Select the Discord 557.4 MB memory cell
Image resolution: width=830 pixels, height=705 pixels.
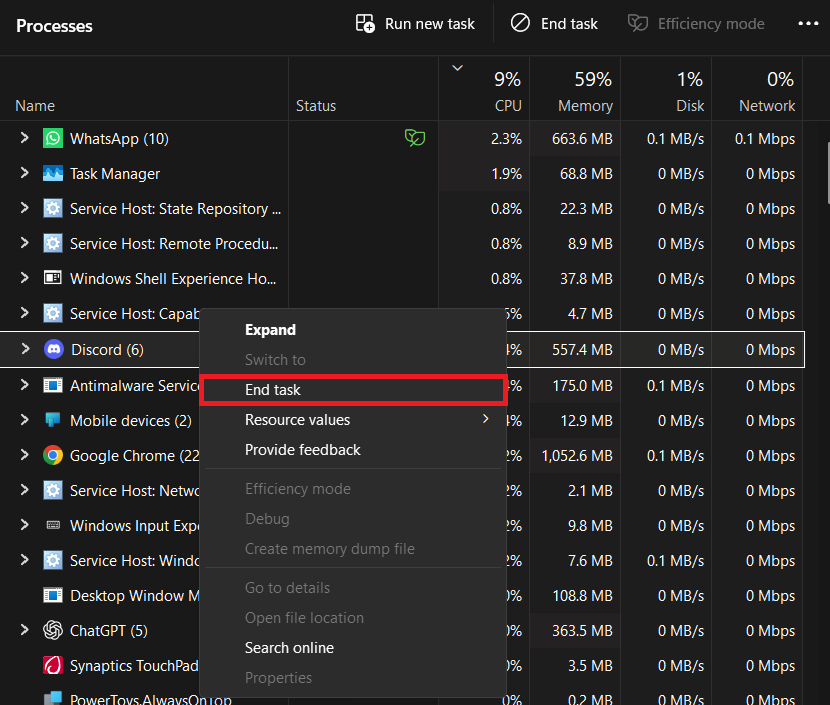(575, 349)
